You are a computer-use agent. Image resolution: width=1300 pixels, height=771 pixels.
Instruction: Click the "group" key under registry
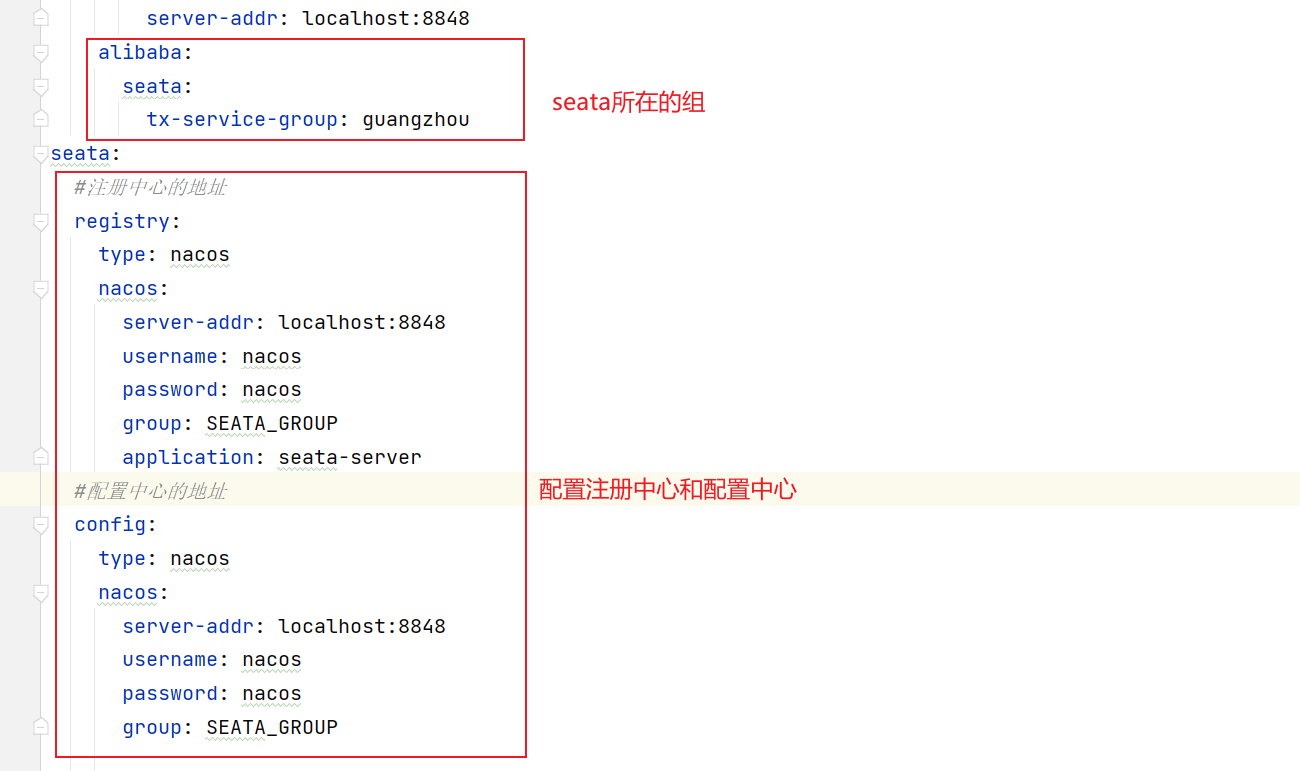(152, 424)
